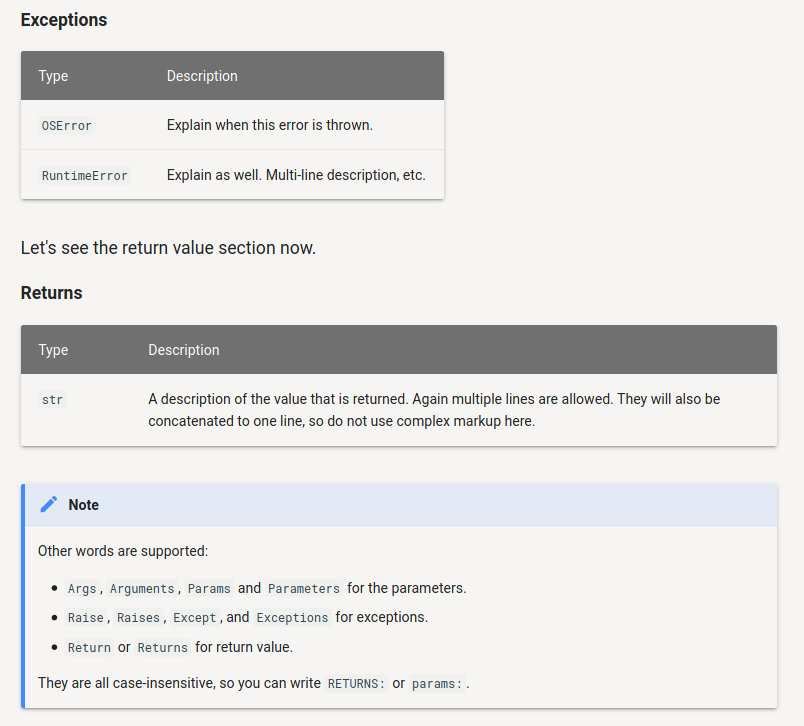Click the Description header in Returns table
The width and height of the screenshot is (804, 726).
pos(184,350)
